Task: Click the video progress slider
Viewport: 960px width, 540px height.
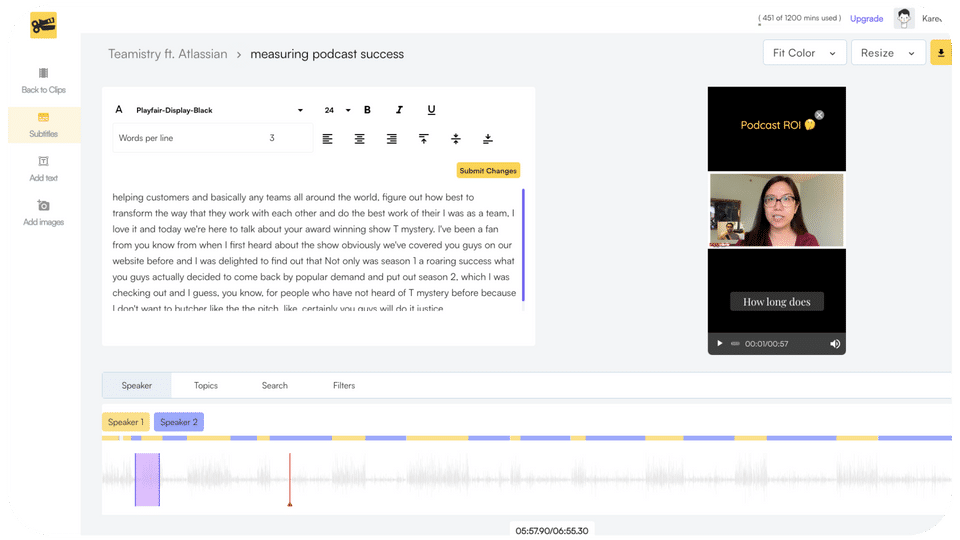Action: click(735, 344)
